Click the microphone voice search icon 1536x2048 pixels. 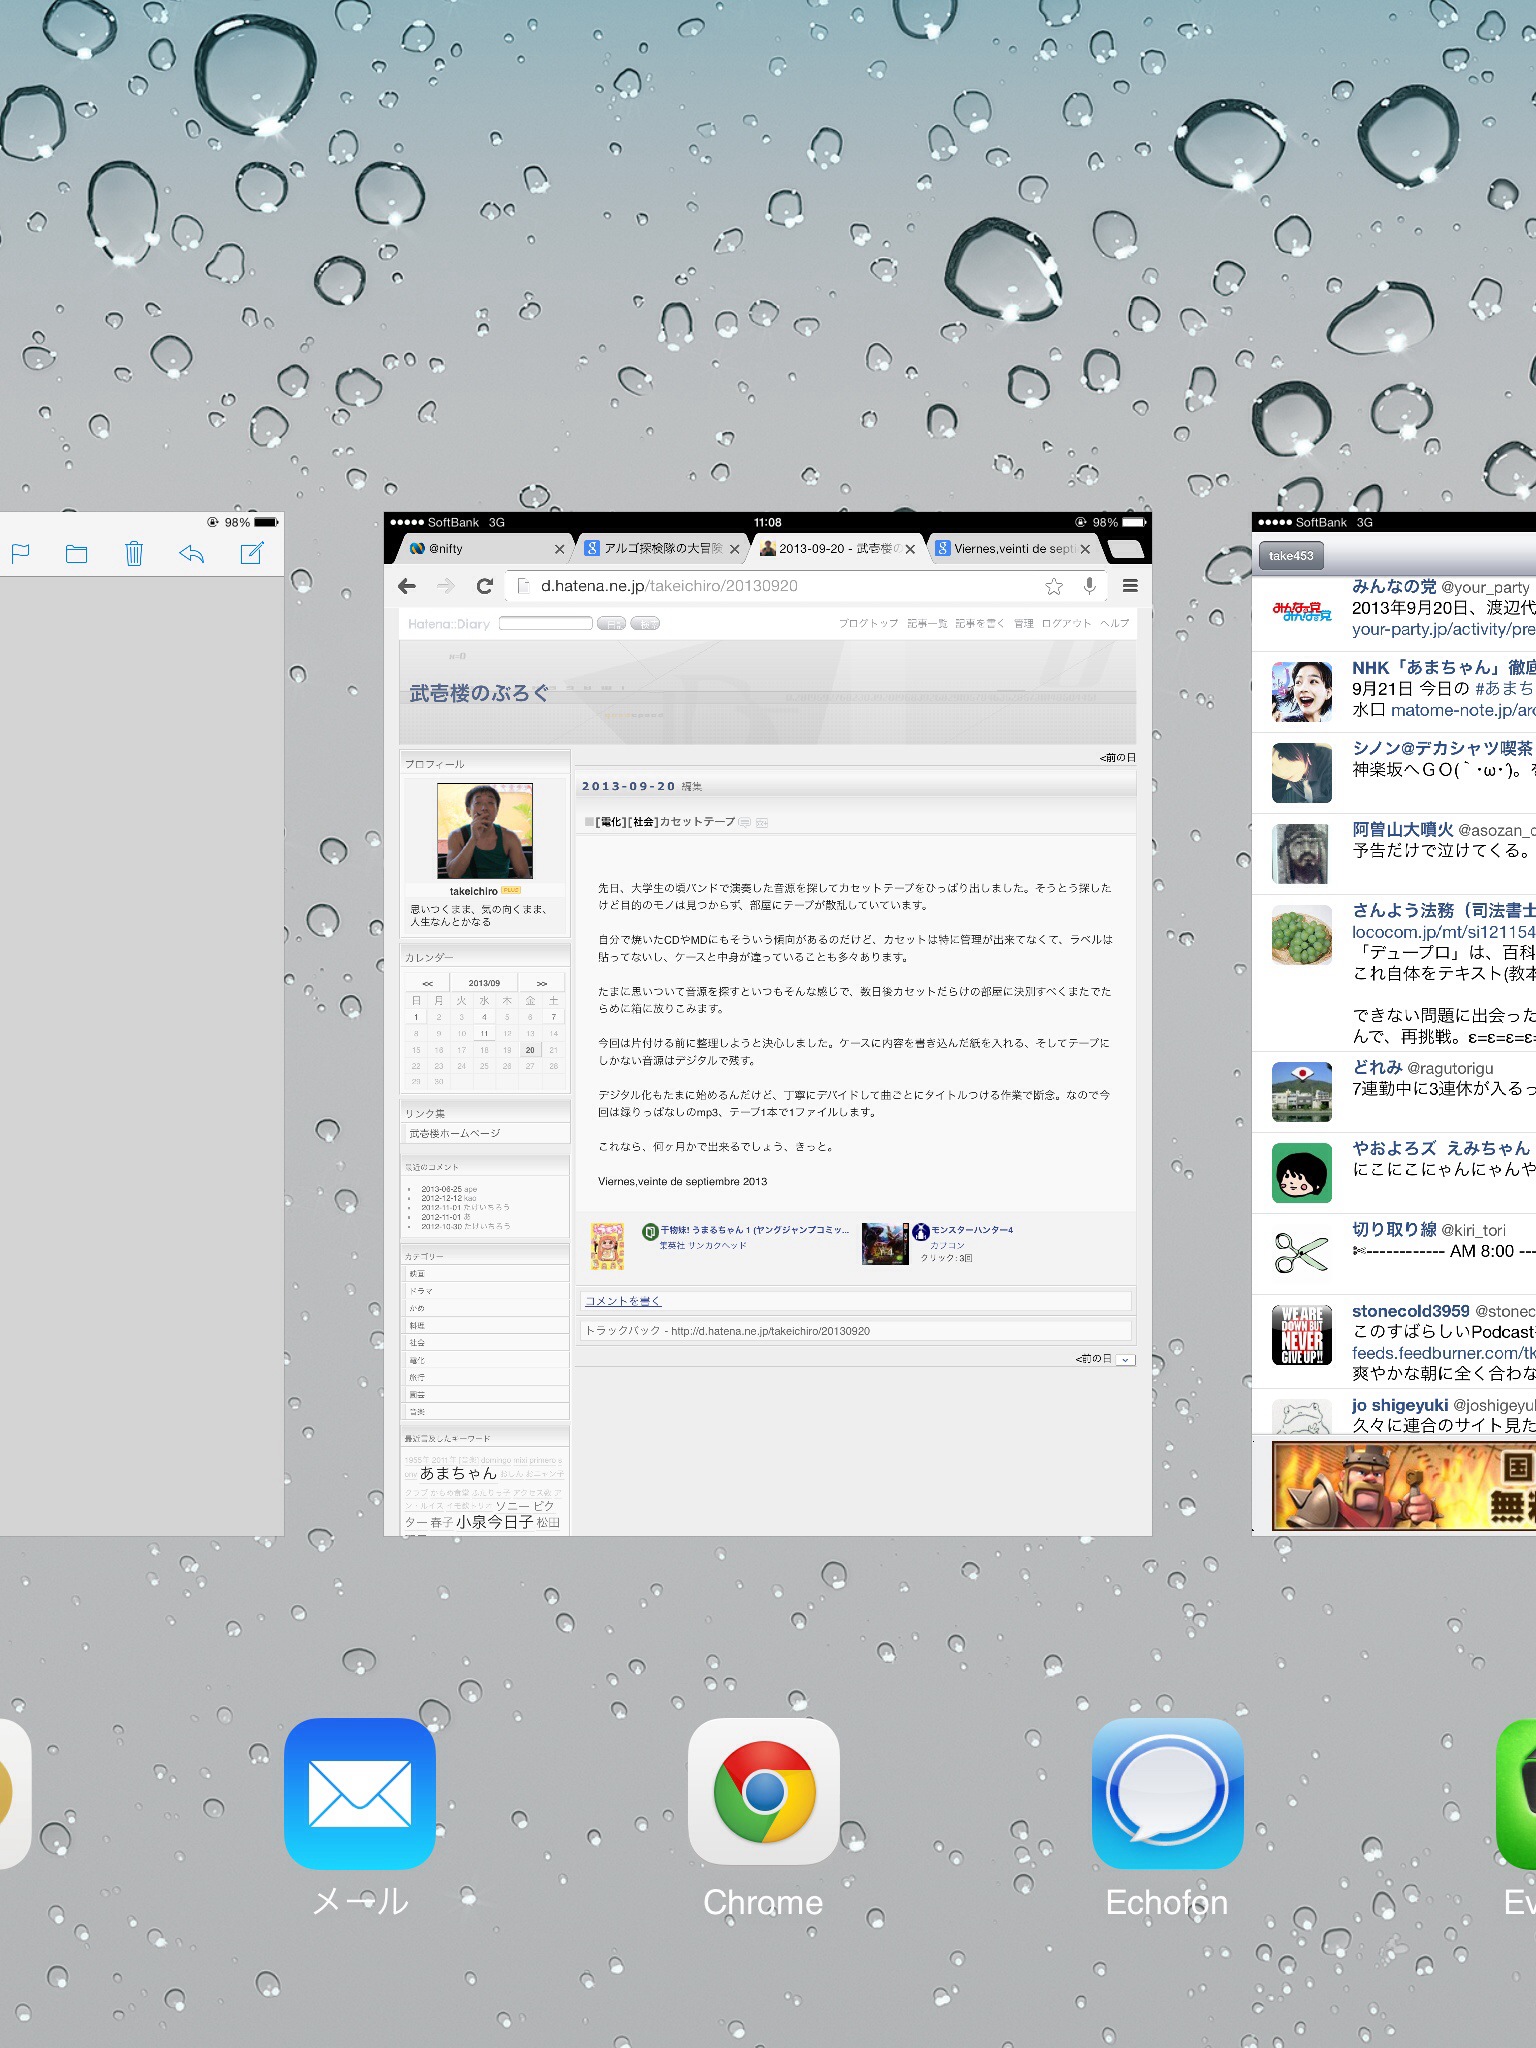tap(1089, 586)
